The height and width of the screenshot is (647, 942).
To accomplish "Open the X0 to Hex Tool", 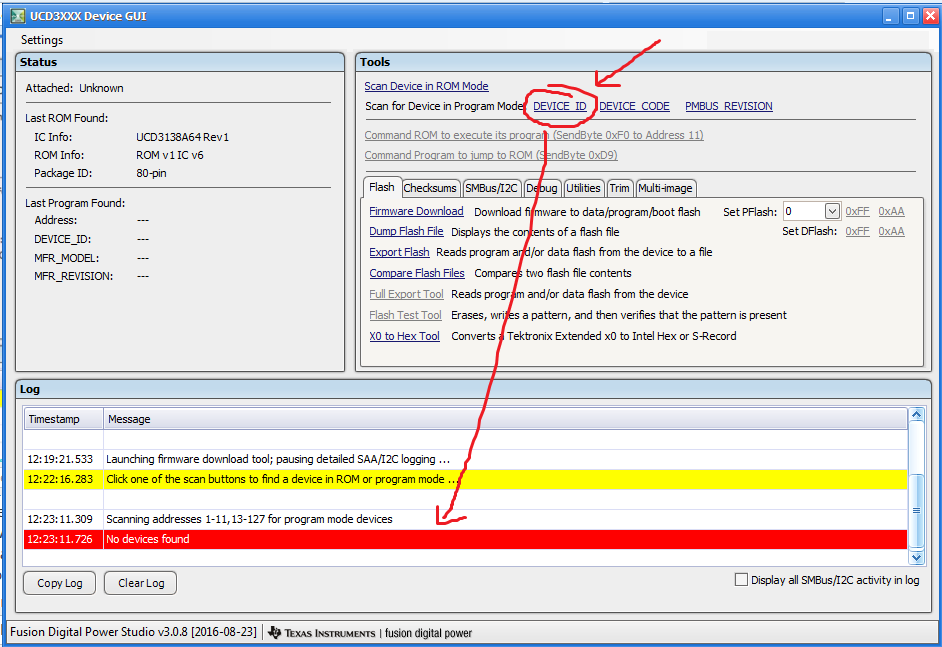I will tap(404, 336).
